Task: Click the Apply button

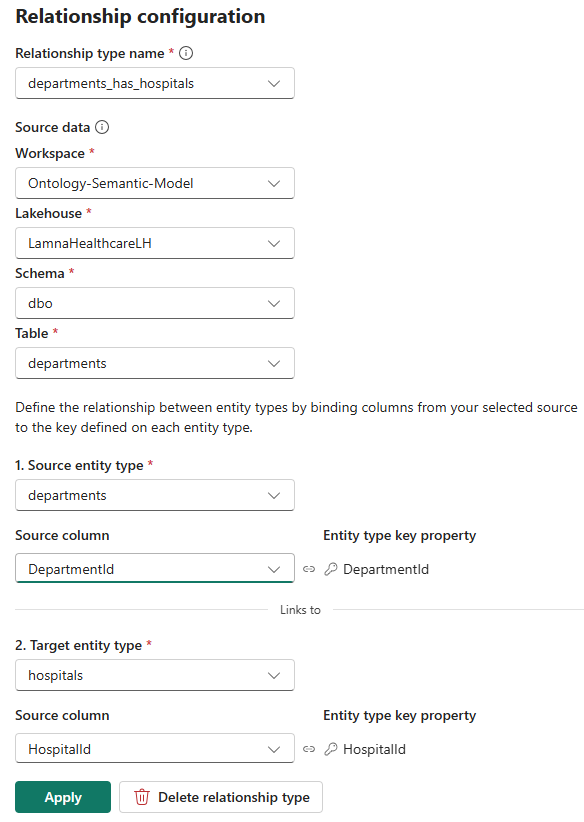Action: (62, 797)
